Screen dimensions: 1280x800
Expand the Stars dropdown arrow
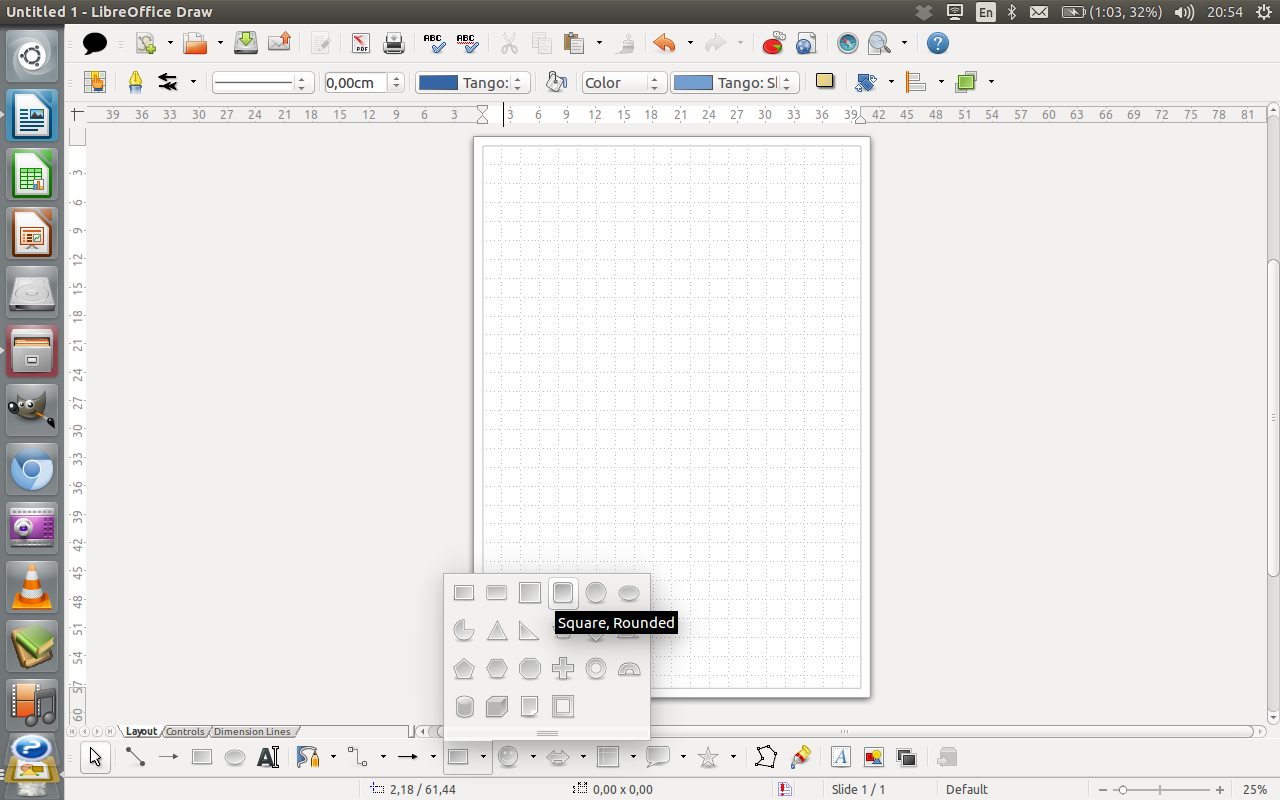(733, 758)
